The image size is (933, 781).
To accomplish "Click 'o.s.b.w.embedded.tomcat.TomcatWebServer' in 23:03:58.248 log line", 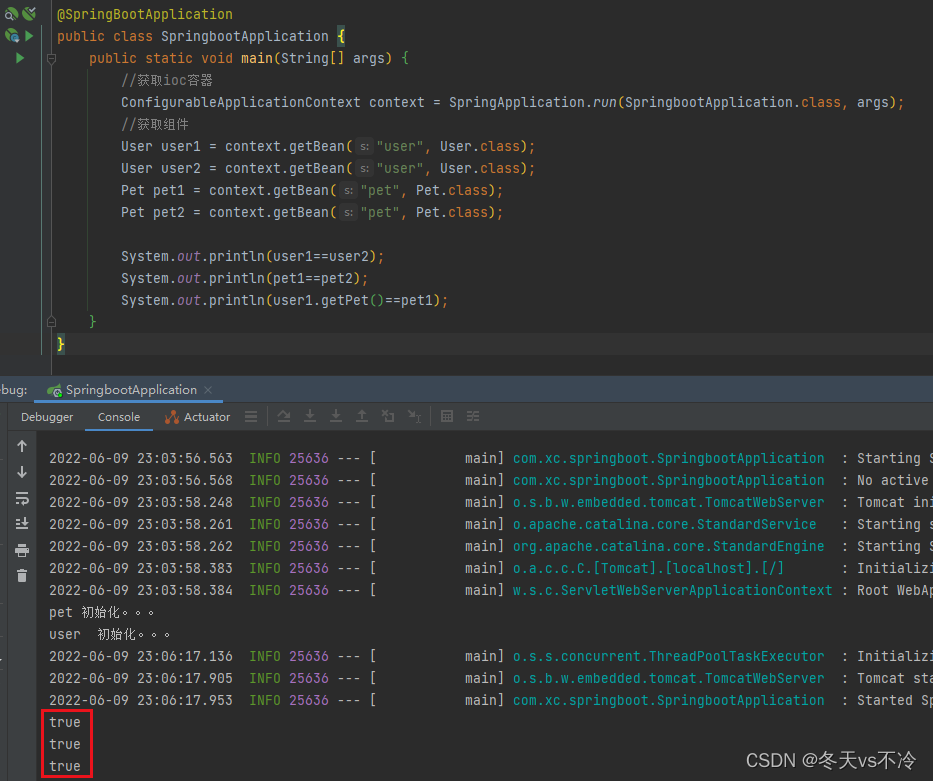I will tap(669, 503).
